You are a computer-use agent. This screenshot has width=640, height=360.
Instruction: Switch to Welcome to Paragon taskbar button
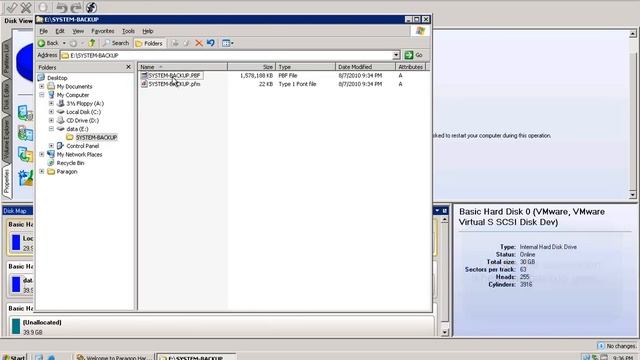click(x=113, y=357)
